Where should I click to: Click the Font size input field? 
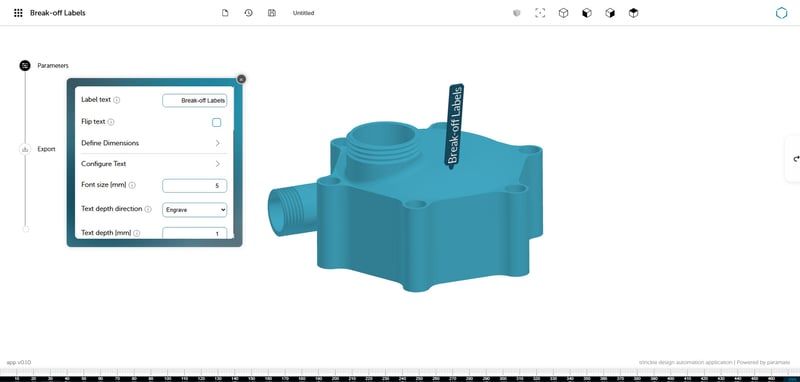(x=195, y=186)
